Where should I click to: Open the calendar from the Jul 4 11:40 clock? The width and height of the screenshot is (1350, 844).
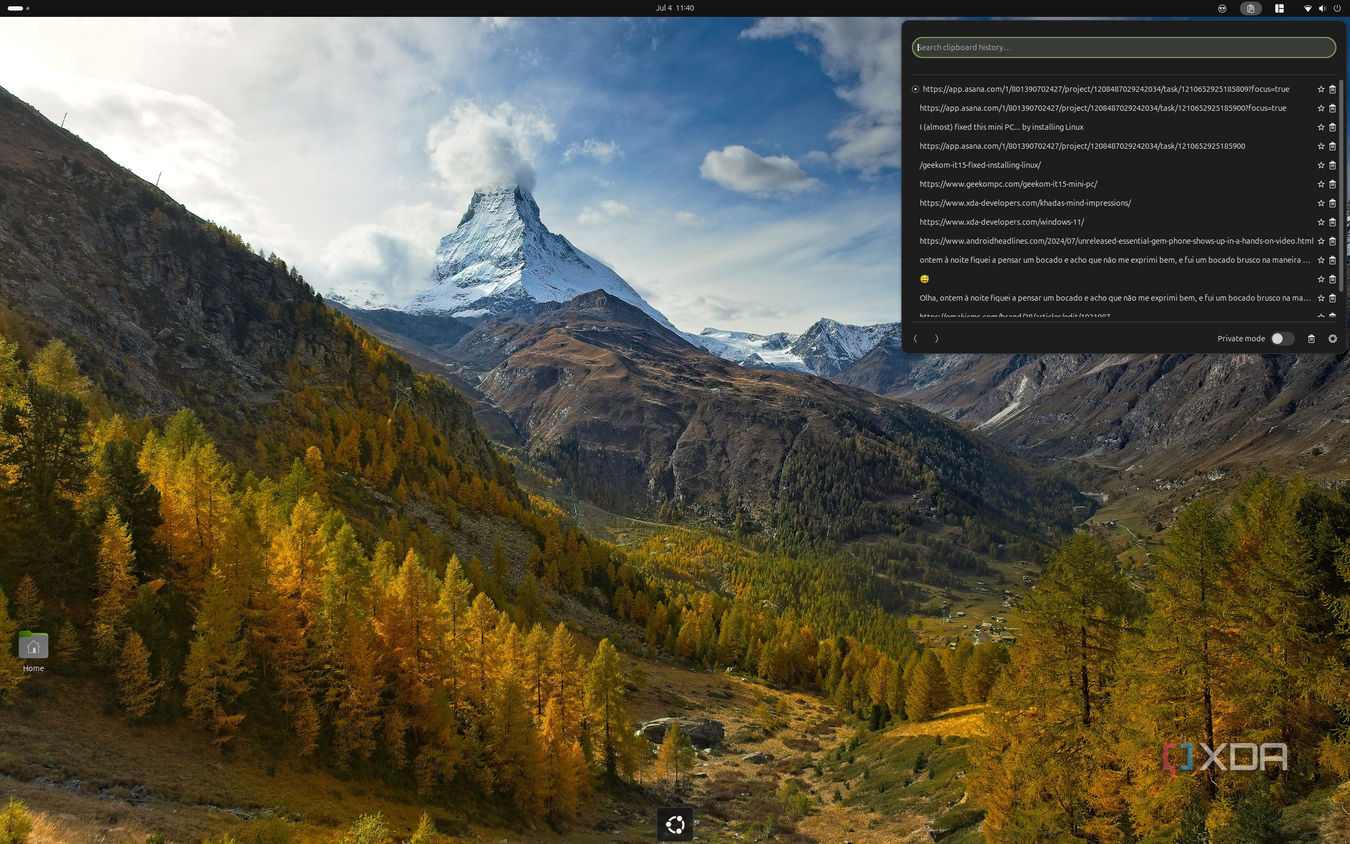[x=675, y=8]
